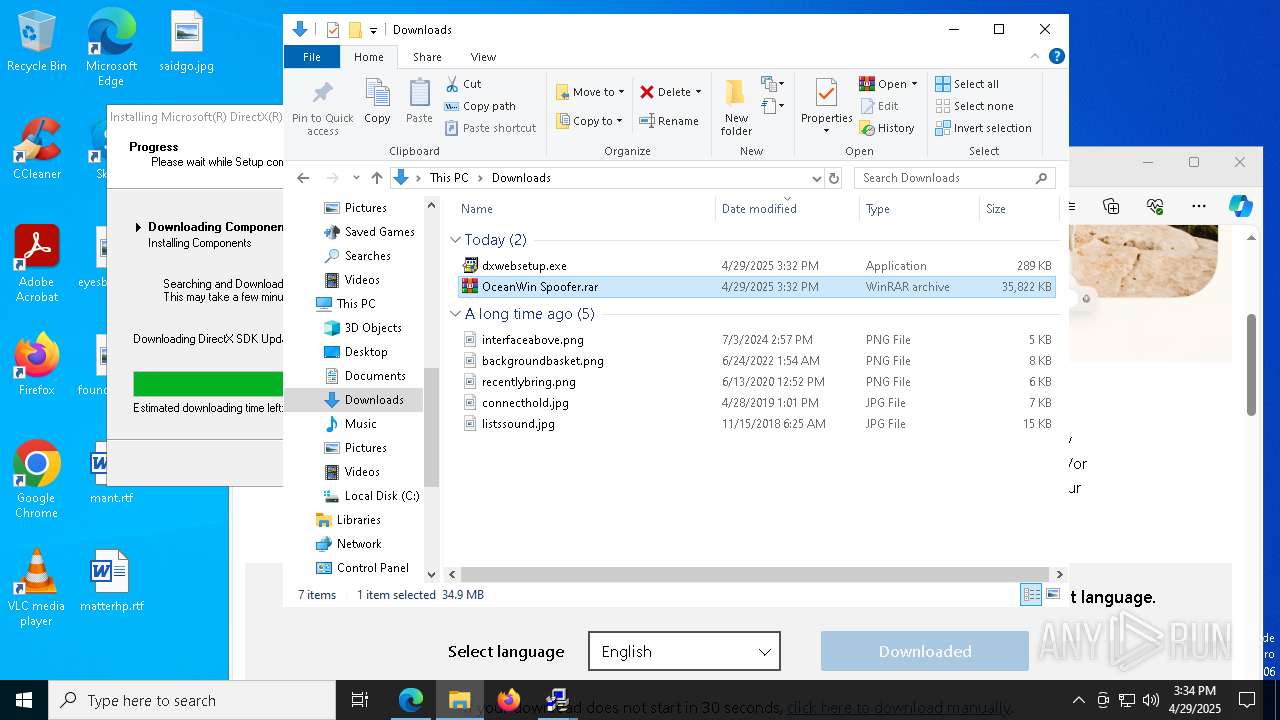Create a New folder from ribbon
Image resolution: width=1280 pixels, height=720 pixels.
click(736, 107)
